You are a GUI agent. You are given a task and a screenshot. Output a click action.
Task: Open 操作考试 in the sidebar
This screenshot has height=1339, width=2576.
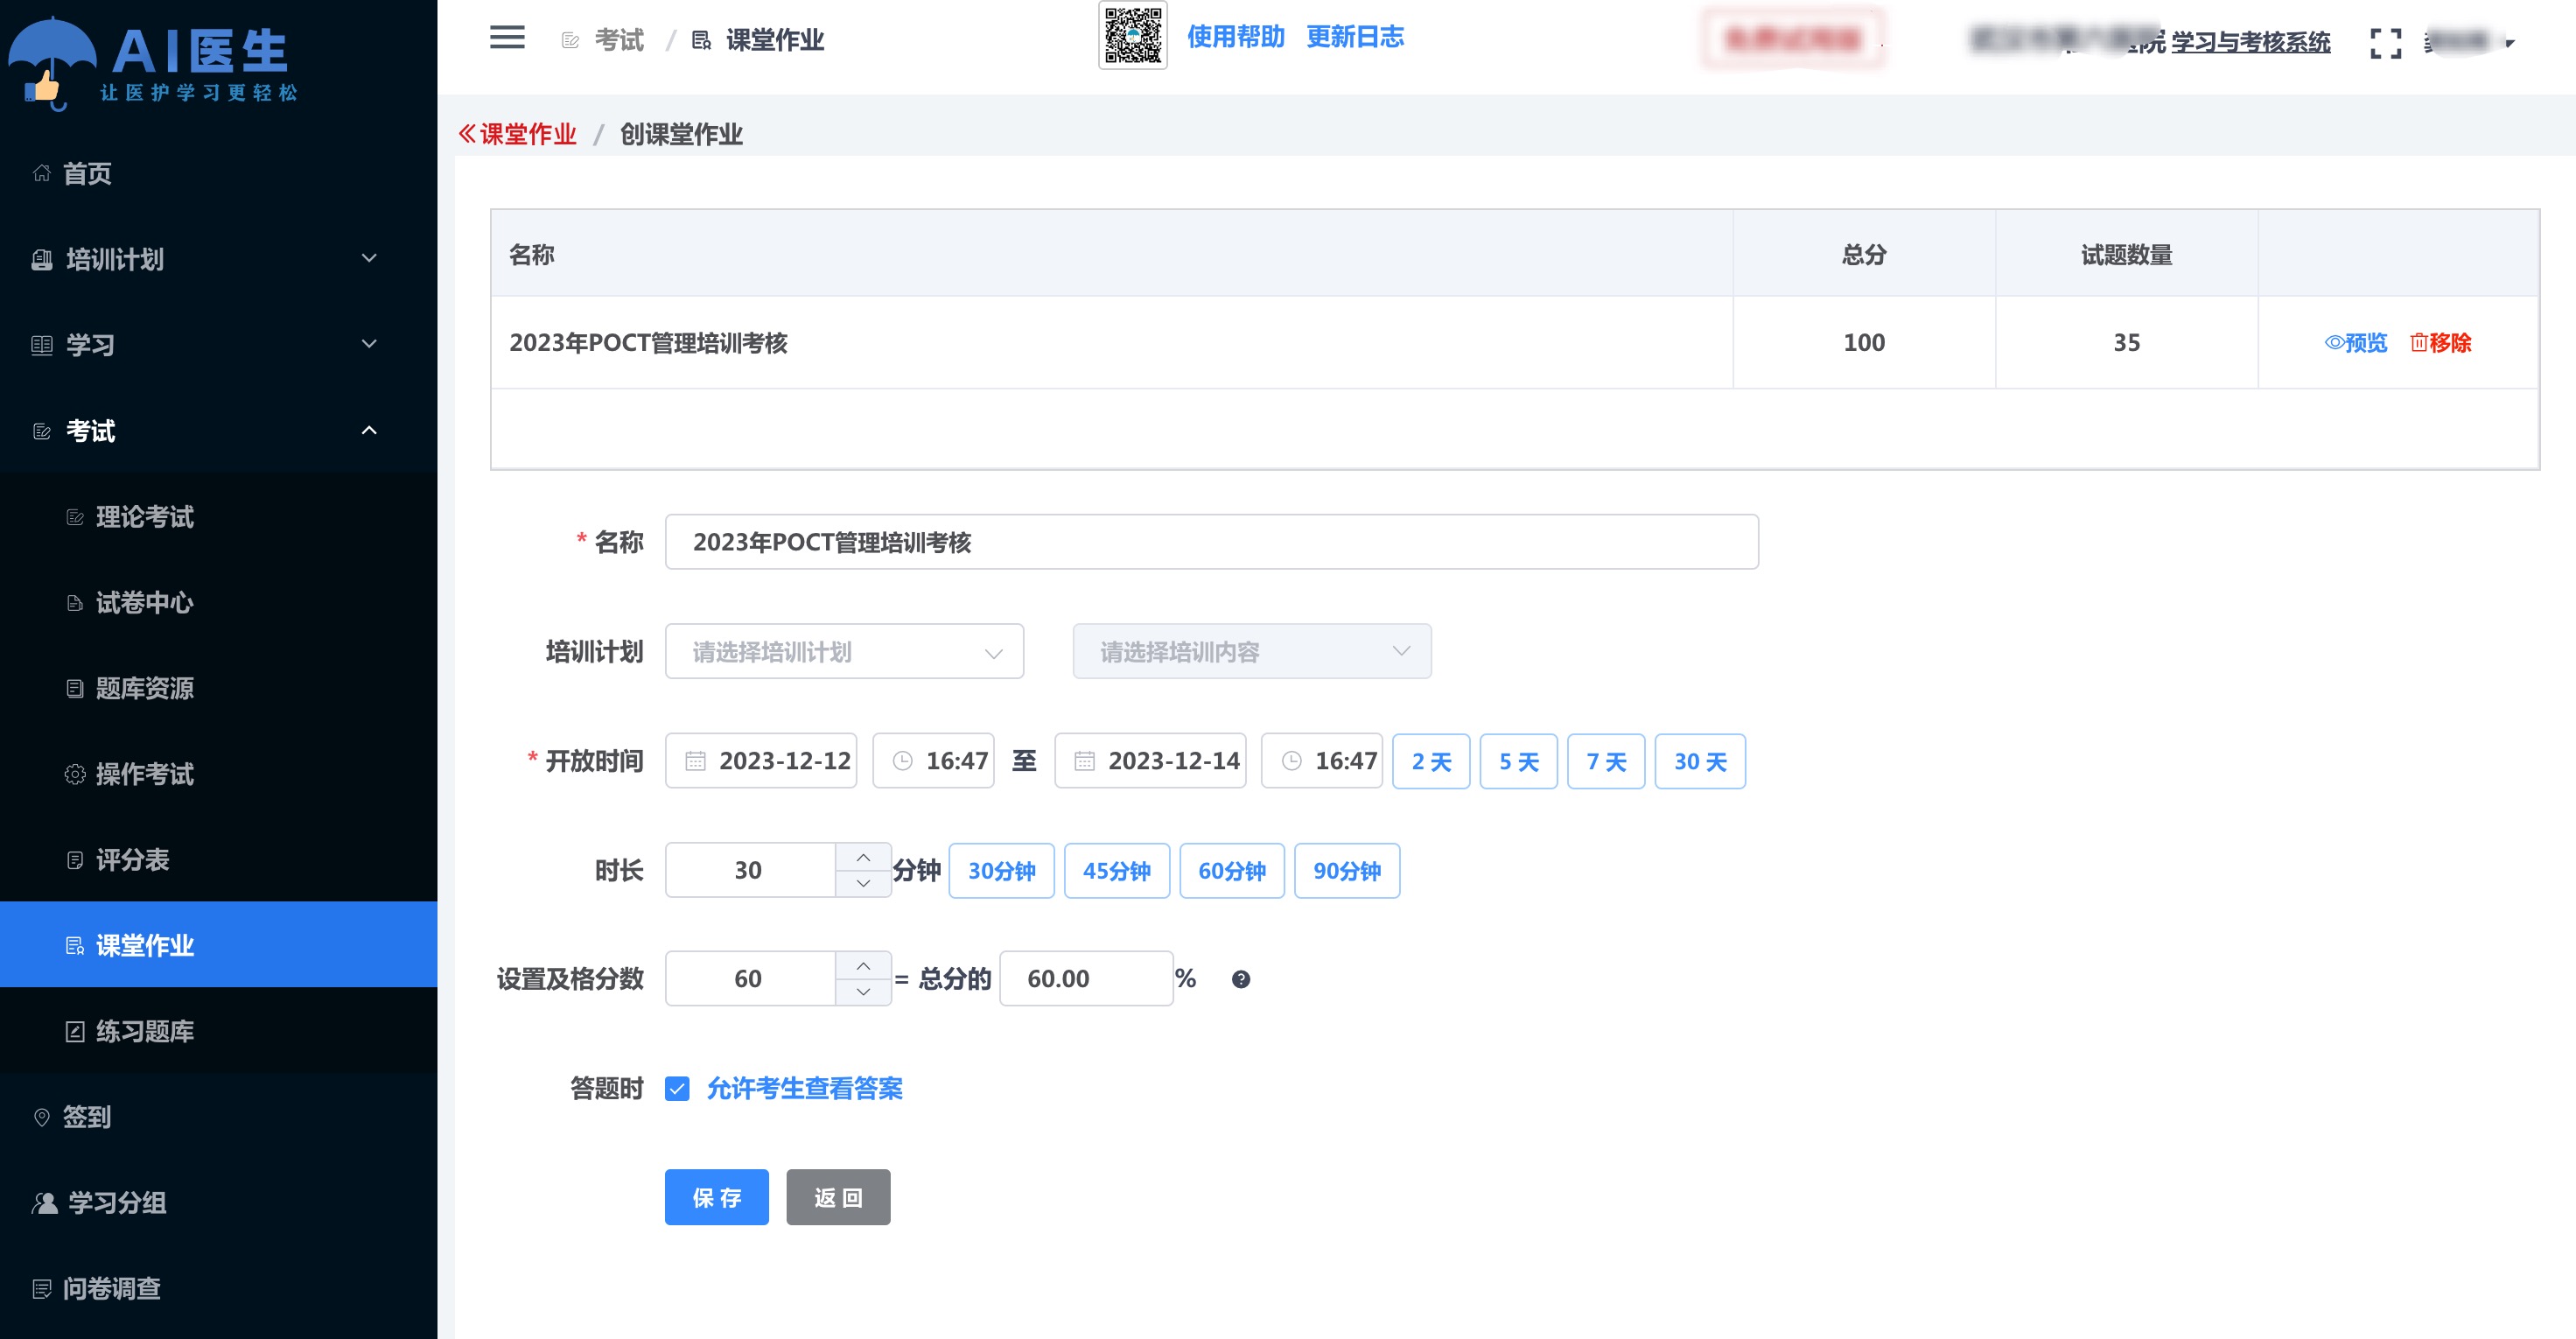click(219, 774)
